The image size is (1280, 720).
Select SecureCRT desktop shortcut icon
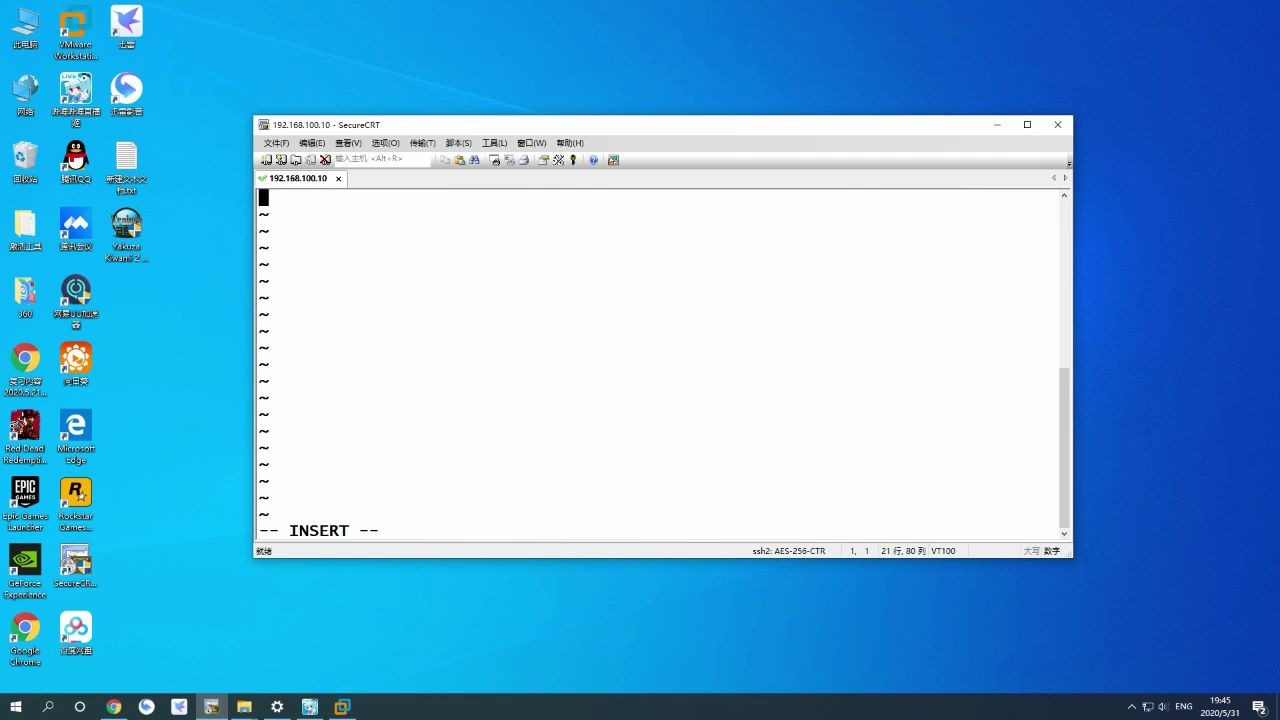tap(75, 566)
